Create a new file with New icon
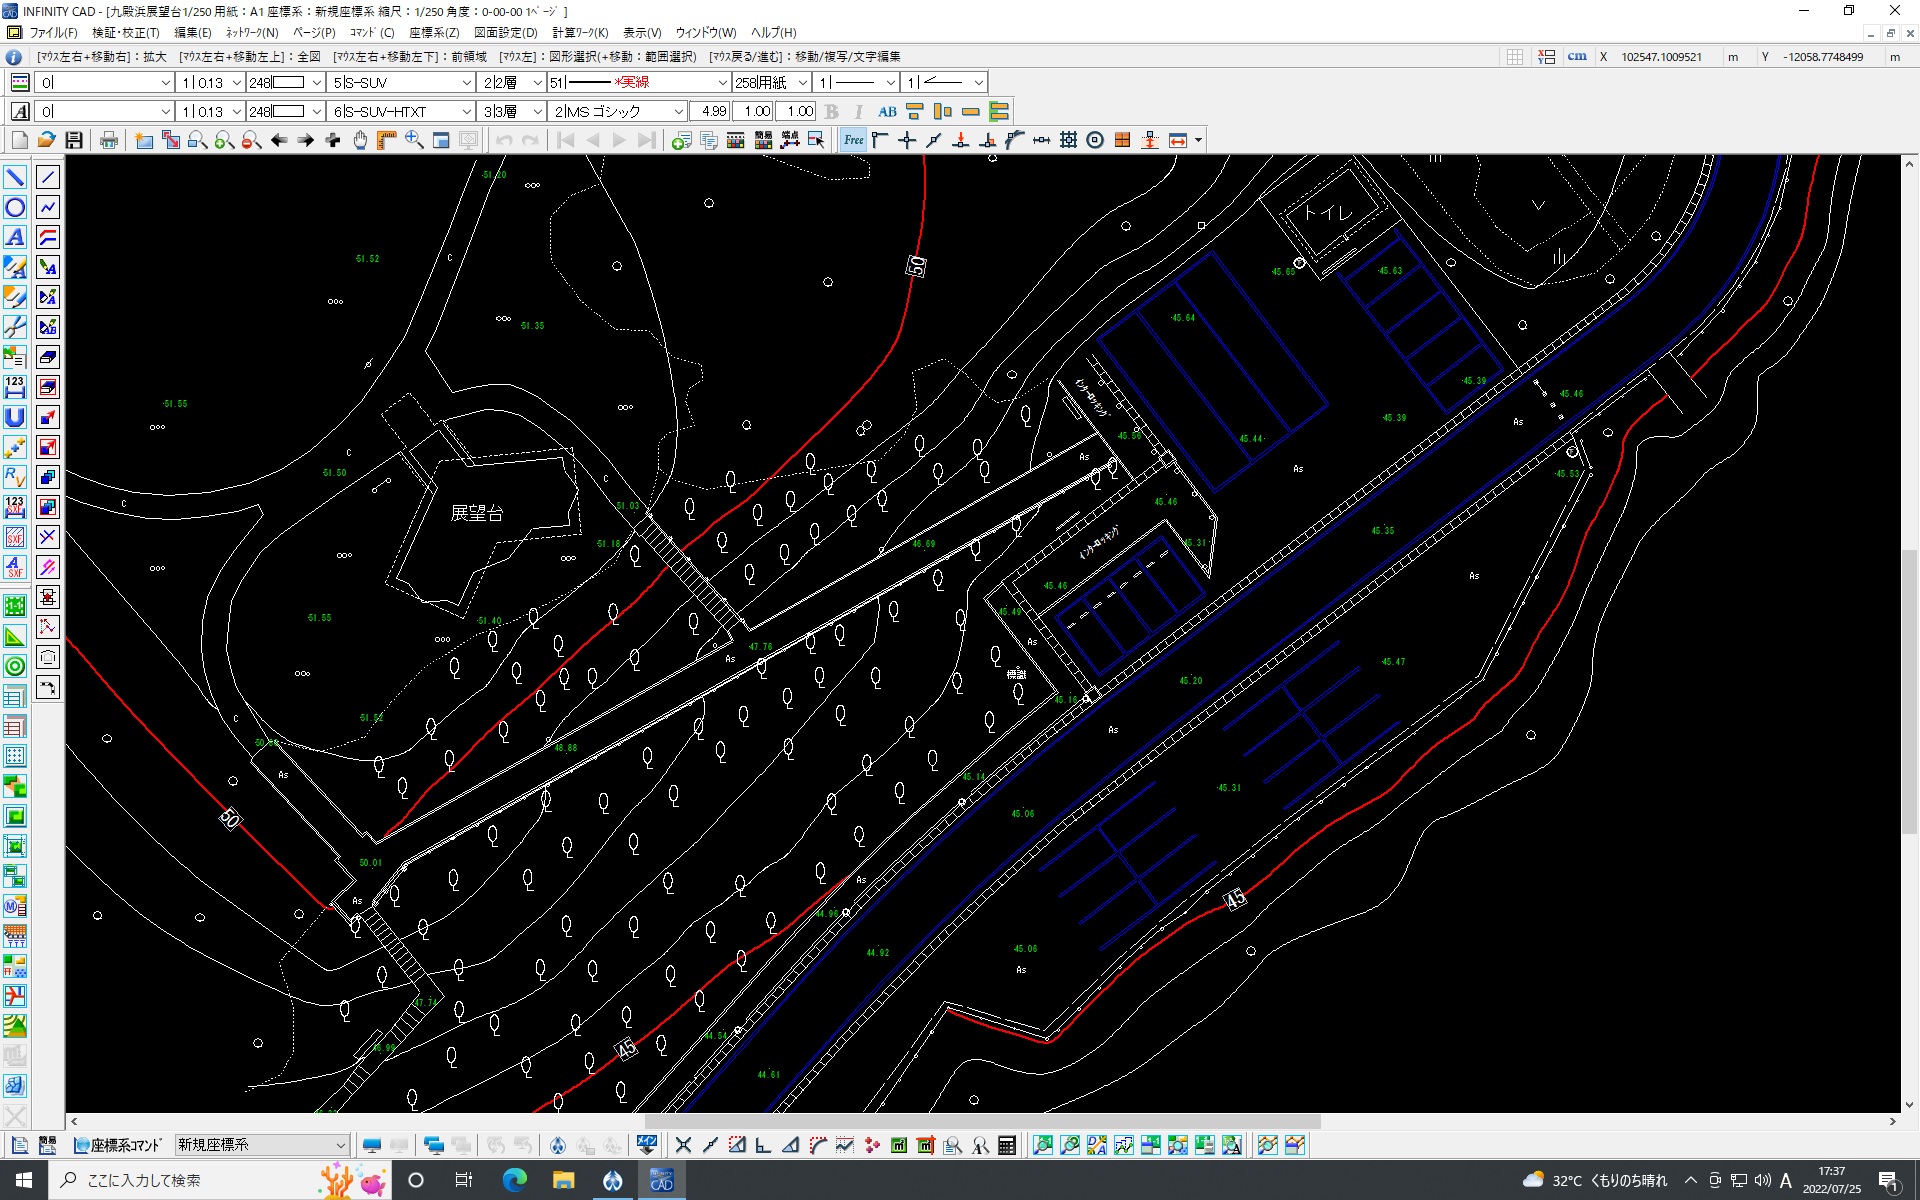Viewport: 1920px width, 1200px height. coord(19,140)
